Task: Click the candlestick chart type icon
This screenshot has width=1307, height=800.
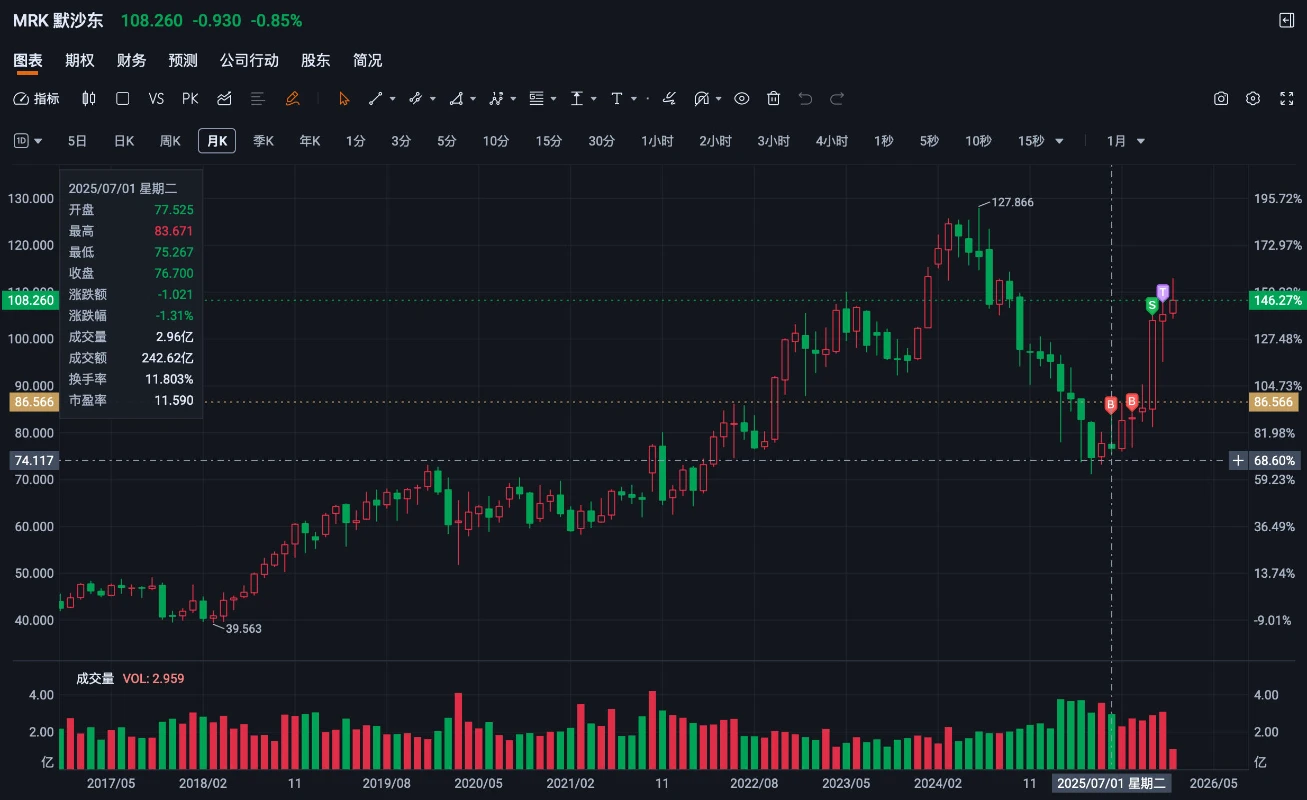Action: tap(89, 99)
